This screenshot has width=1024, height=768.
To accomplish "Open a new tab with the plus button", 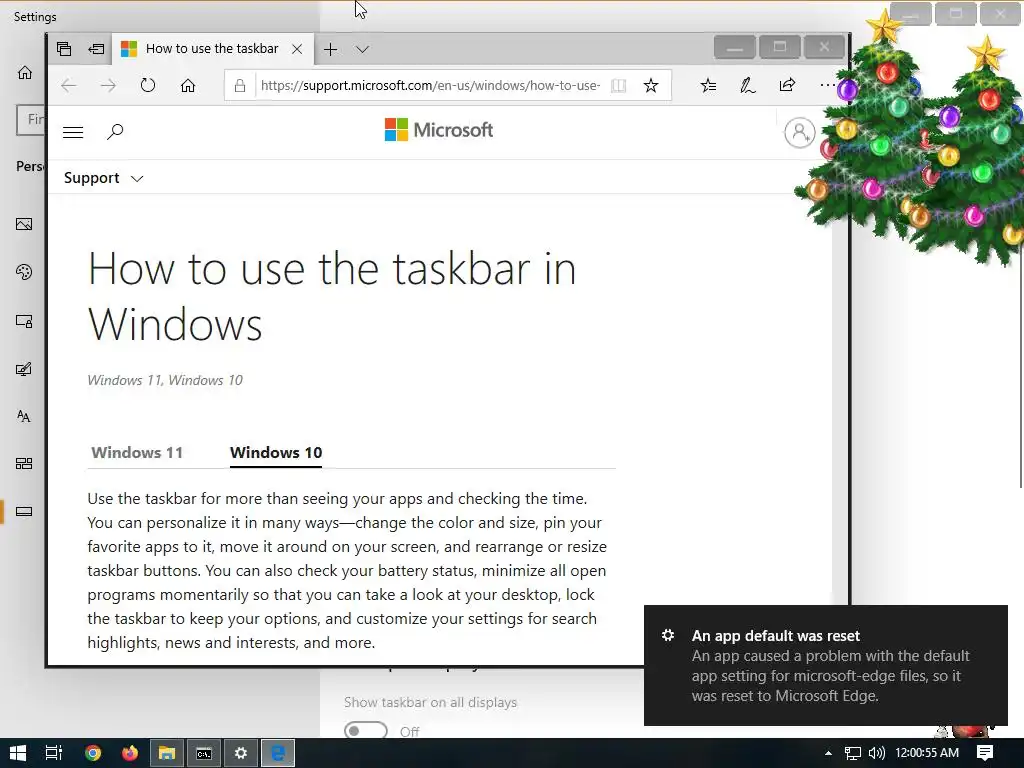I will pyautogui.click(x=330, y=49).
